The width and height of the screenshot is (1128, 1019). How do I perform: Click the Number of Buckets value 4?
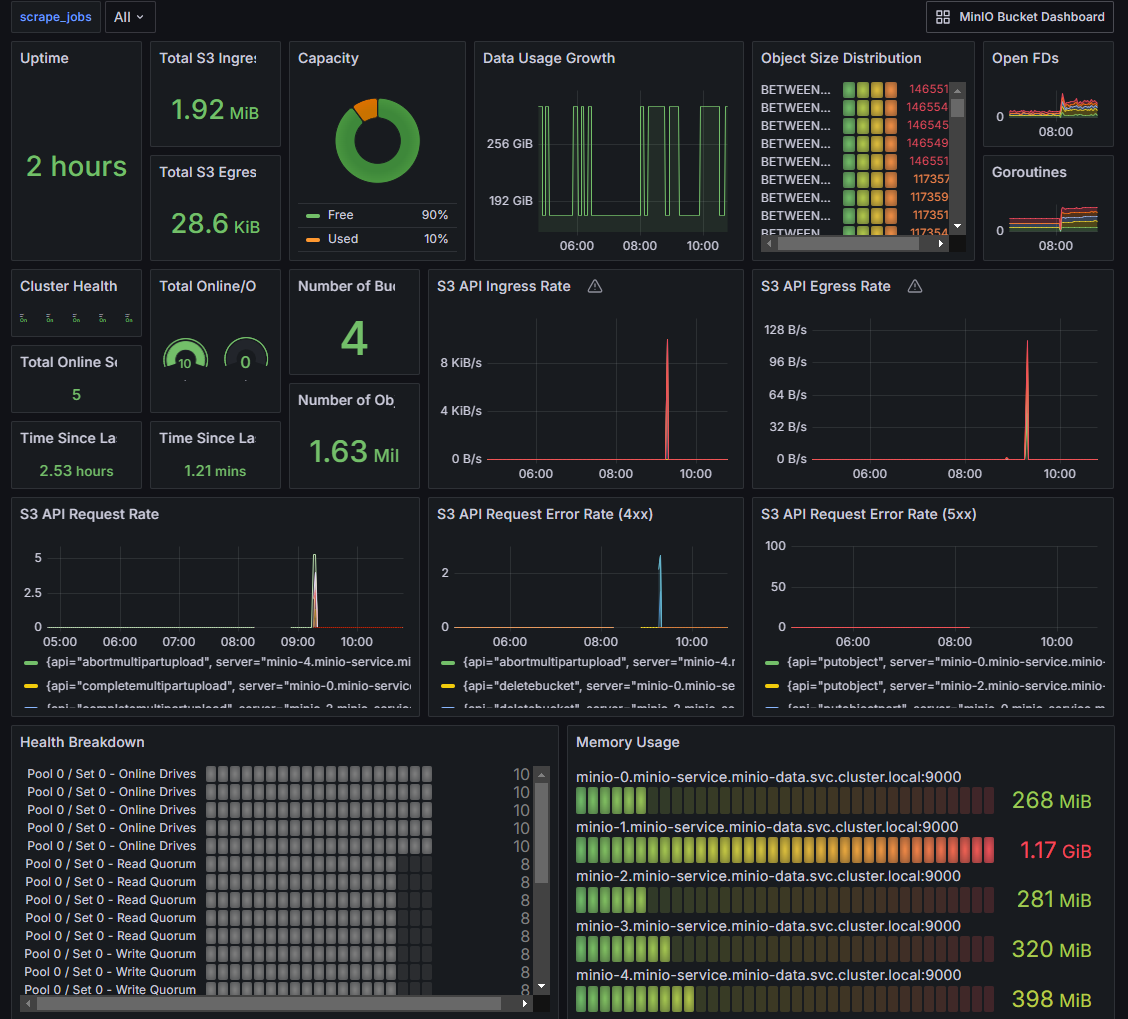[354, 338]
